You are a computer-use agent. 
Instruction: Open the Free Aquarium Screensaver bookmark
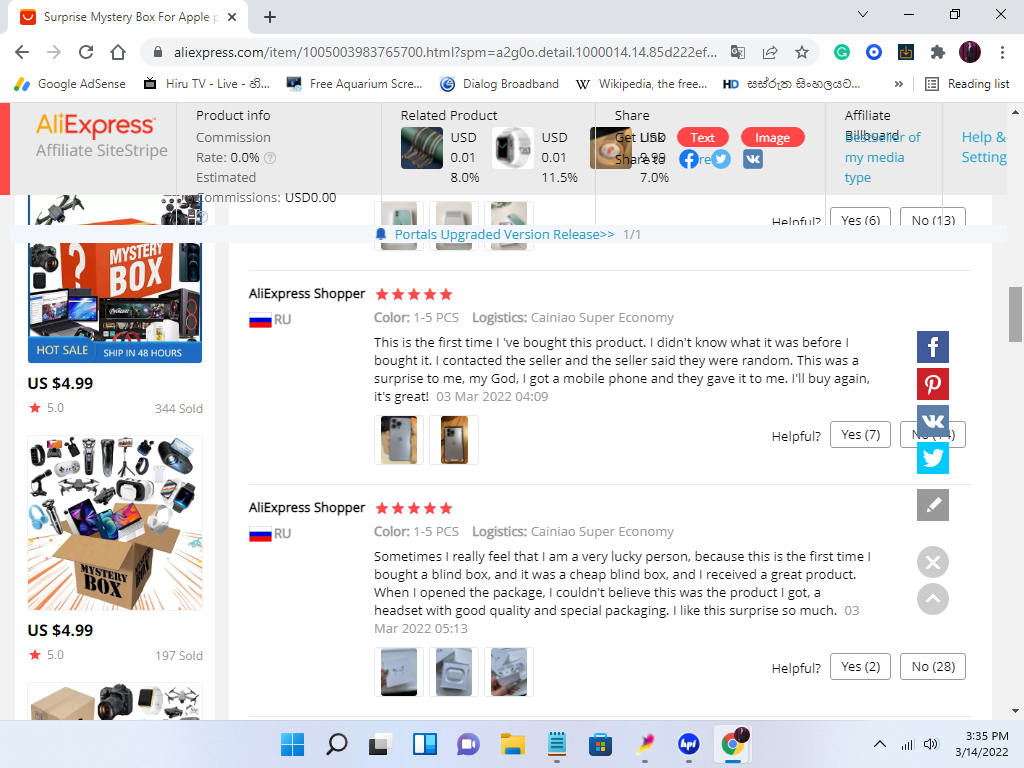(x=355, y=84)
